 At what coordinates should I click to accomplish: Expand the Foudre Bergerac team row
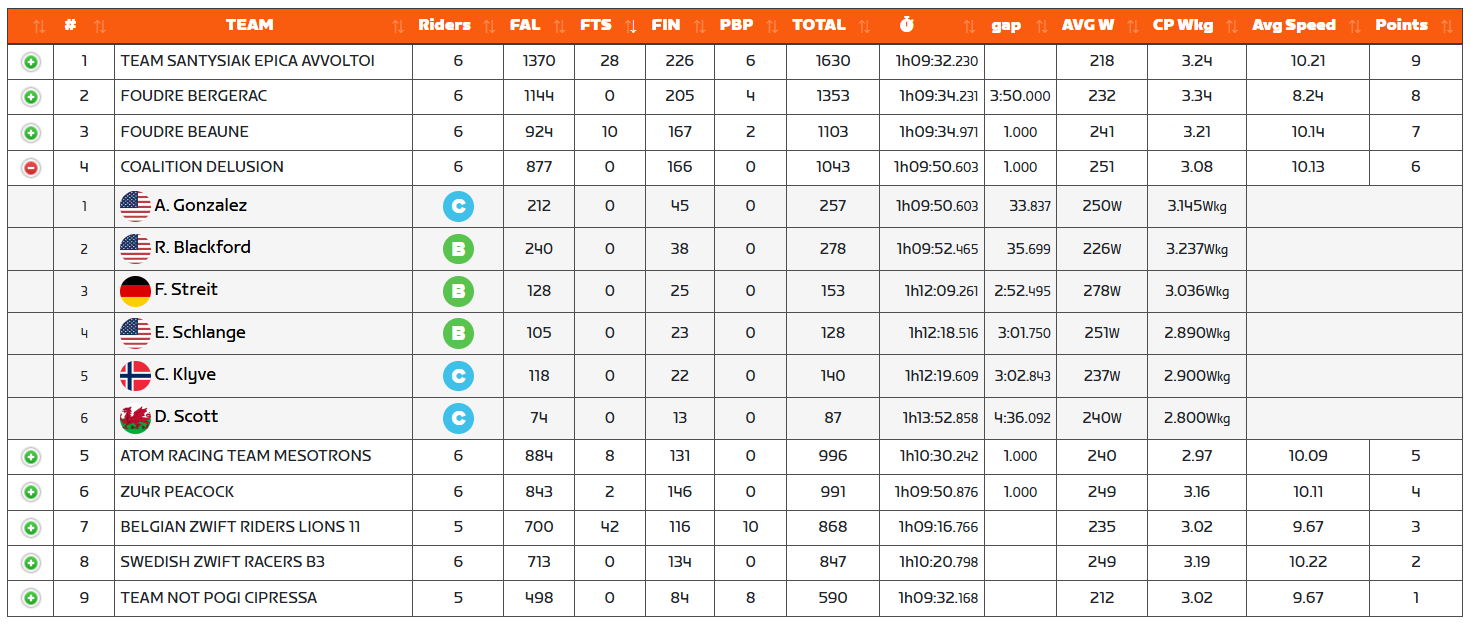(x=31, y=97)
